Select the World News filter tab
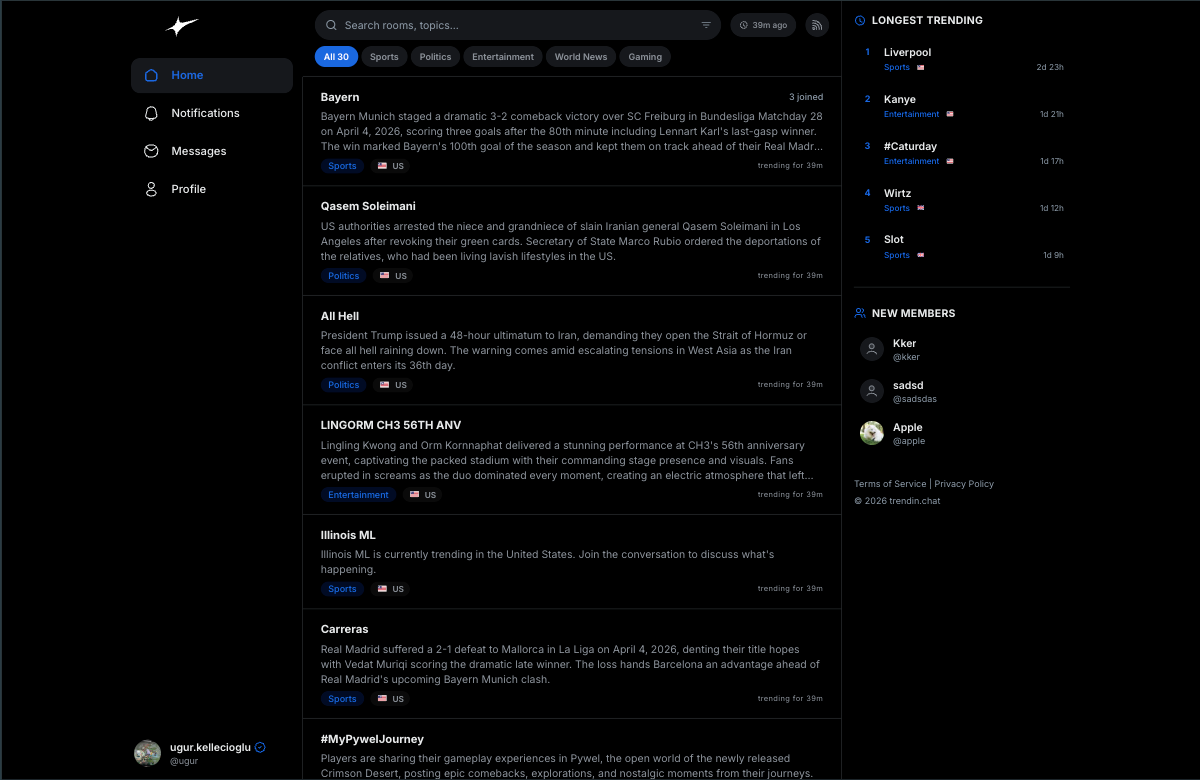The image size is (1200, 780). [x=581, y=57]
